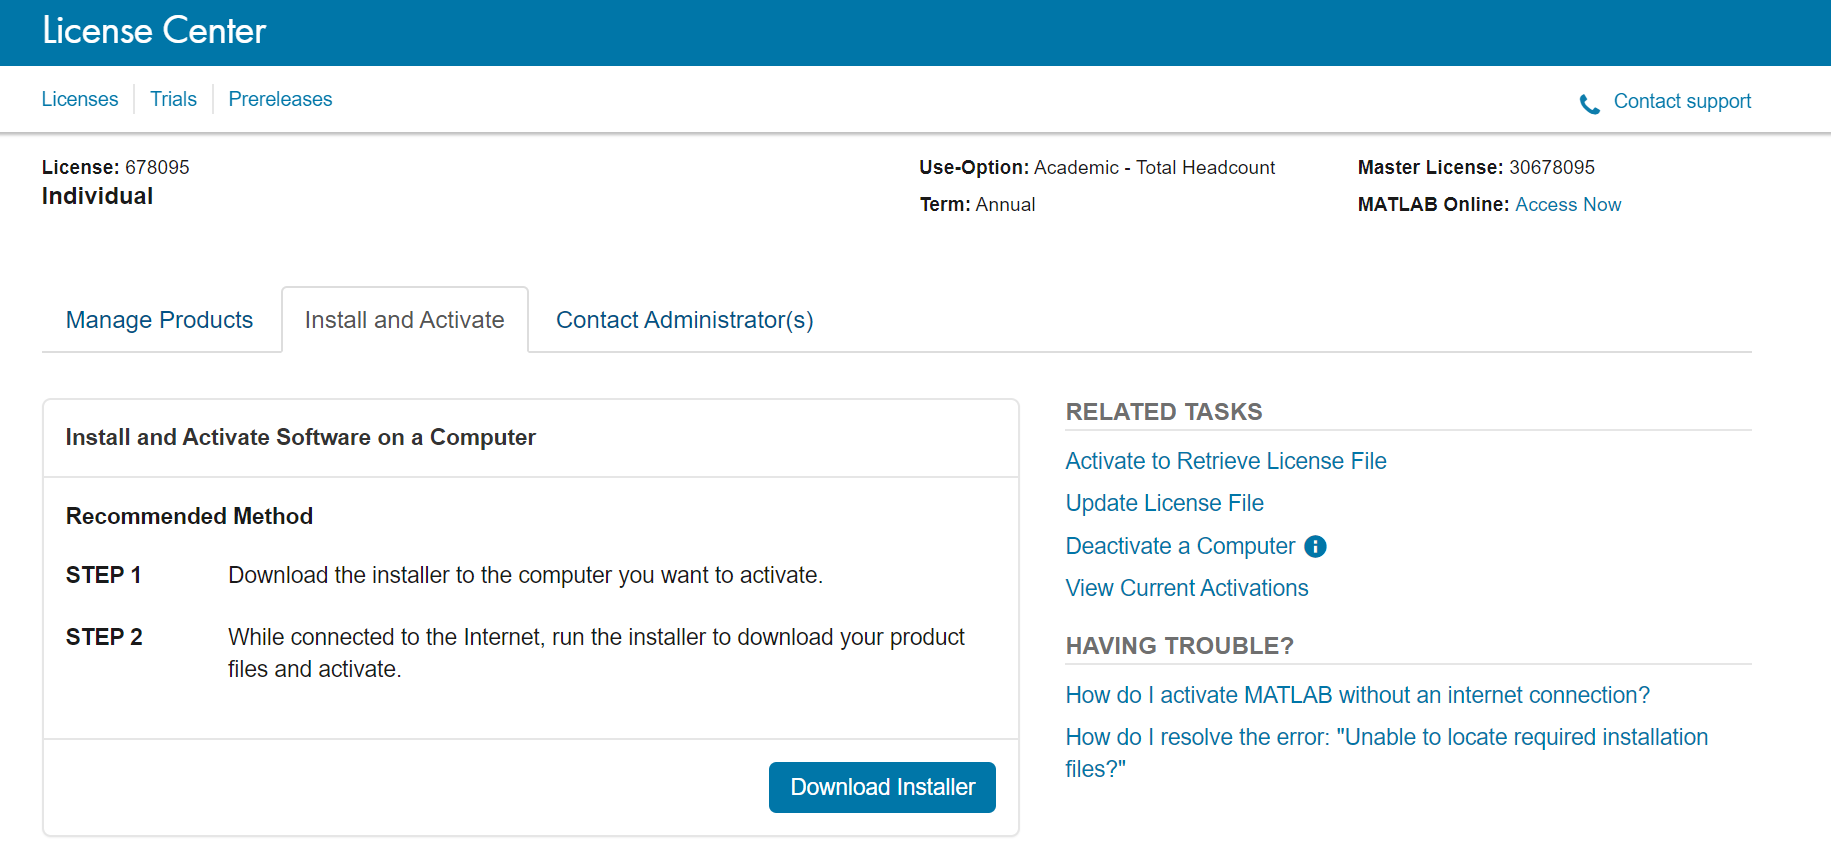This screenshot has height=860, width=1831.
Task: Open help on activating MATLAB without internet
Action: point(1358,695)
